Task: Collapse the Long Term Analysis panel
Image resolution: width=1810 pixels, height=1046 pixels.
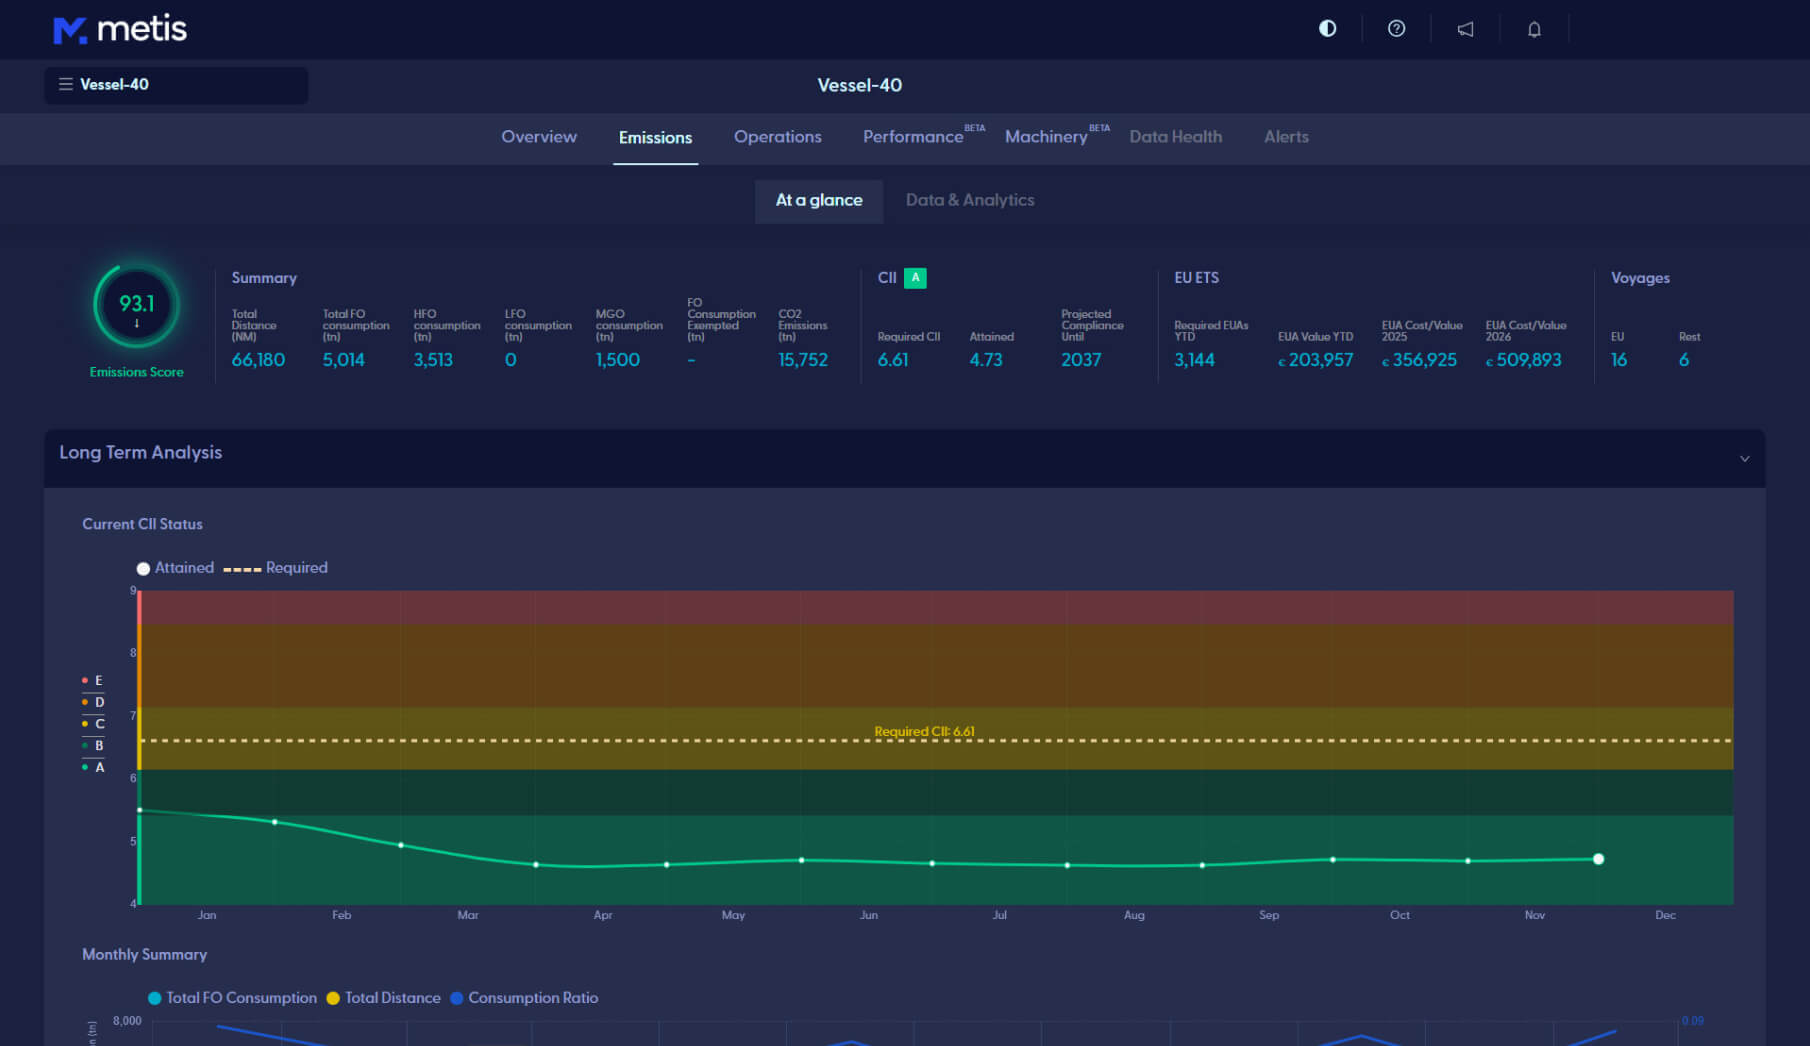Action: (1744, 459)
